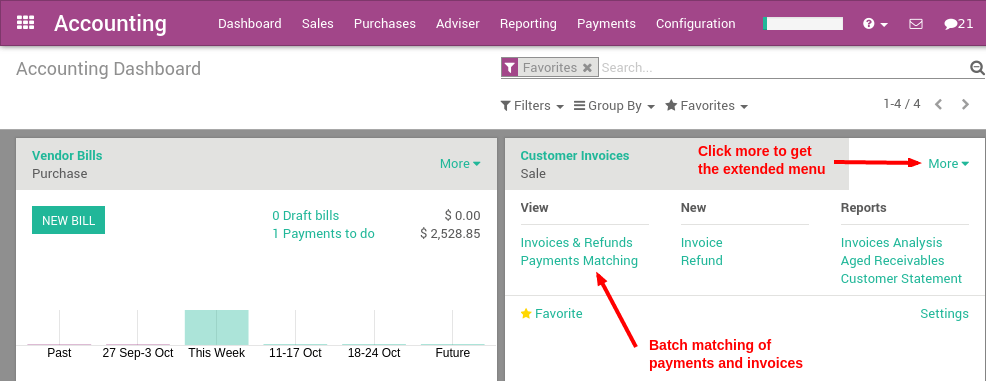Go to next page arrow
The width and height of the screenshot is (986, 381).
pos(966,104)
